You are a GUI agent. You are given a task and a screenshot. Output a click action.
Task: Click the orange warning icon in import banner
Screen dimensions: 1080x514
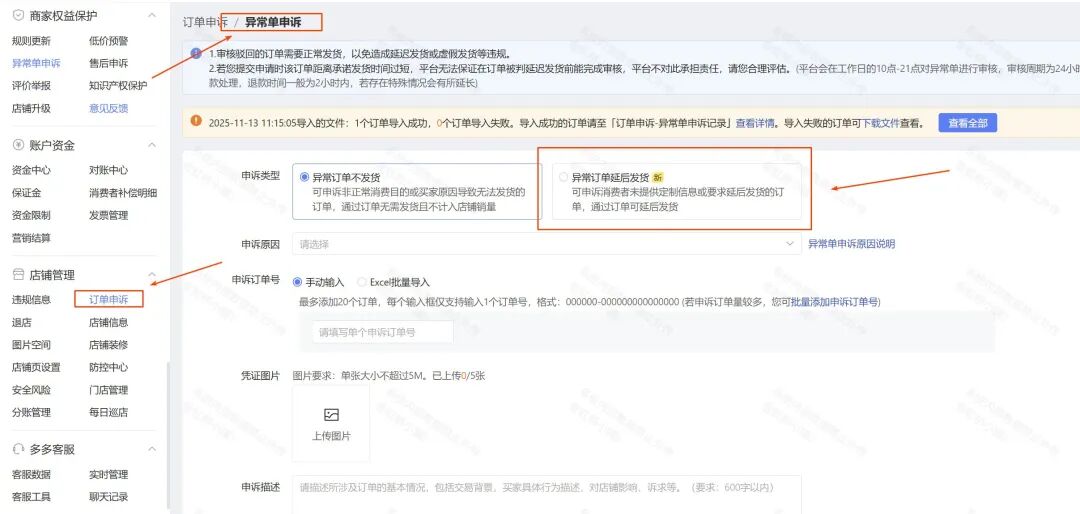[x=196, y=122]
